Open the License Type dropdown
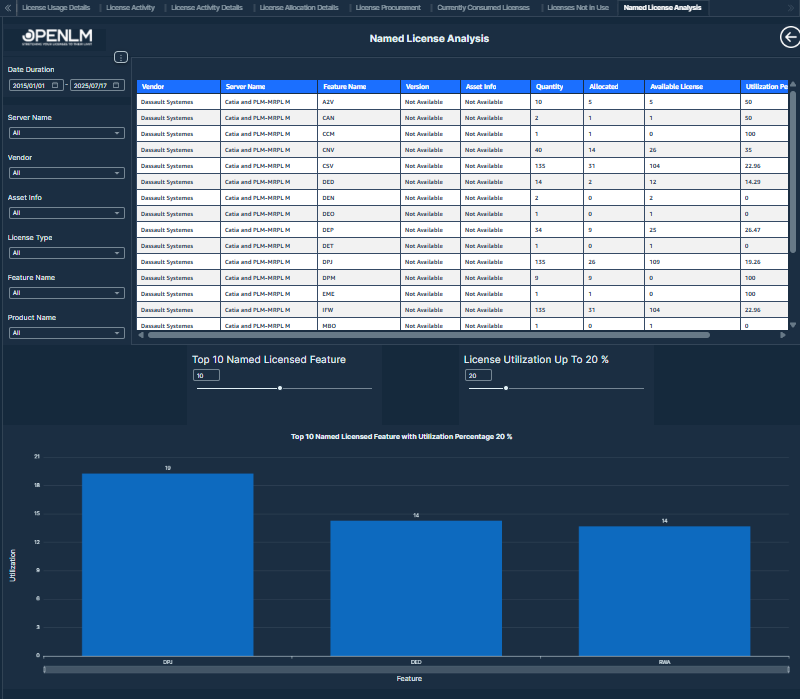 coord(66,253)
